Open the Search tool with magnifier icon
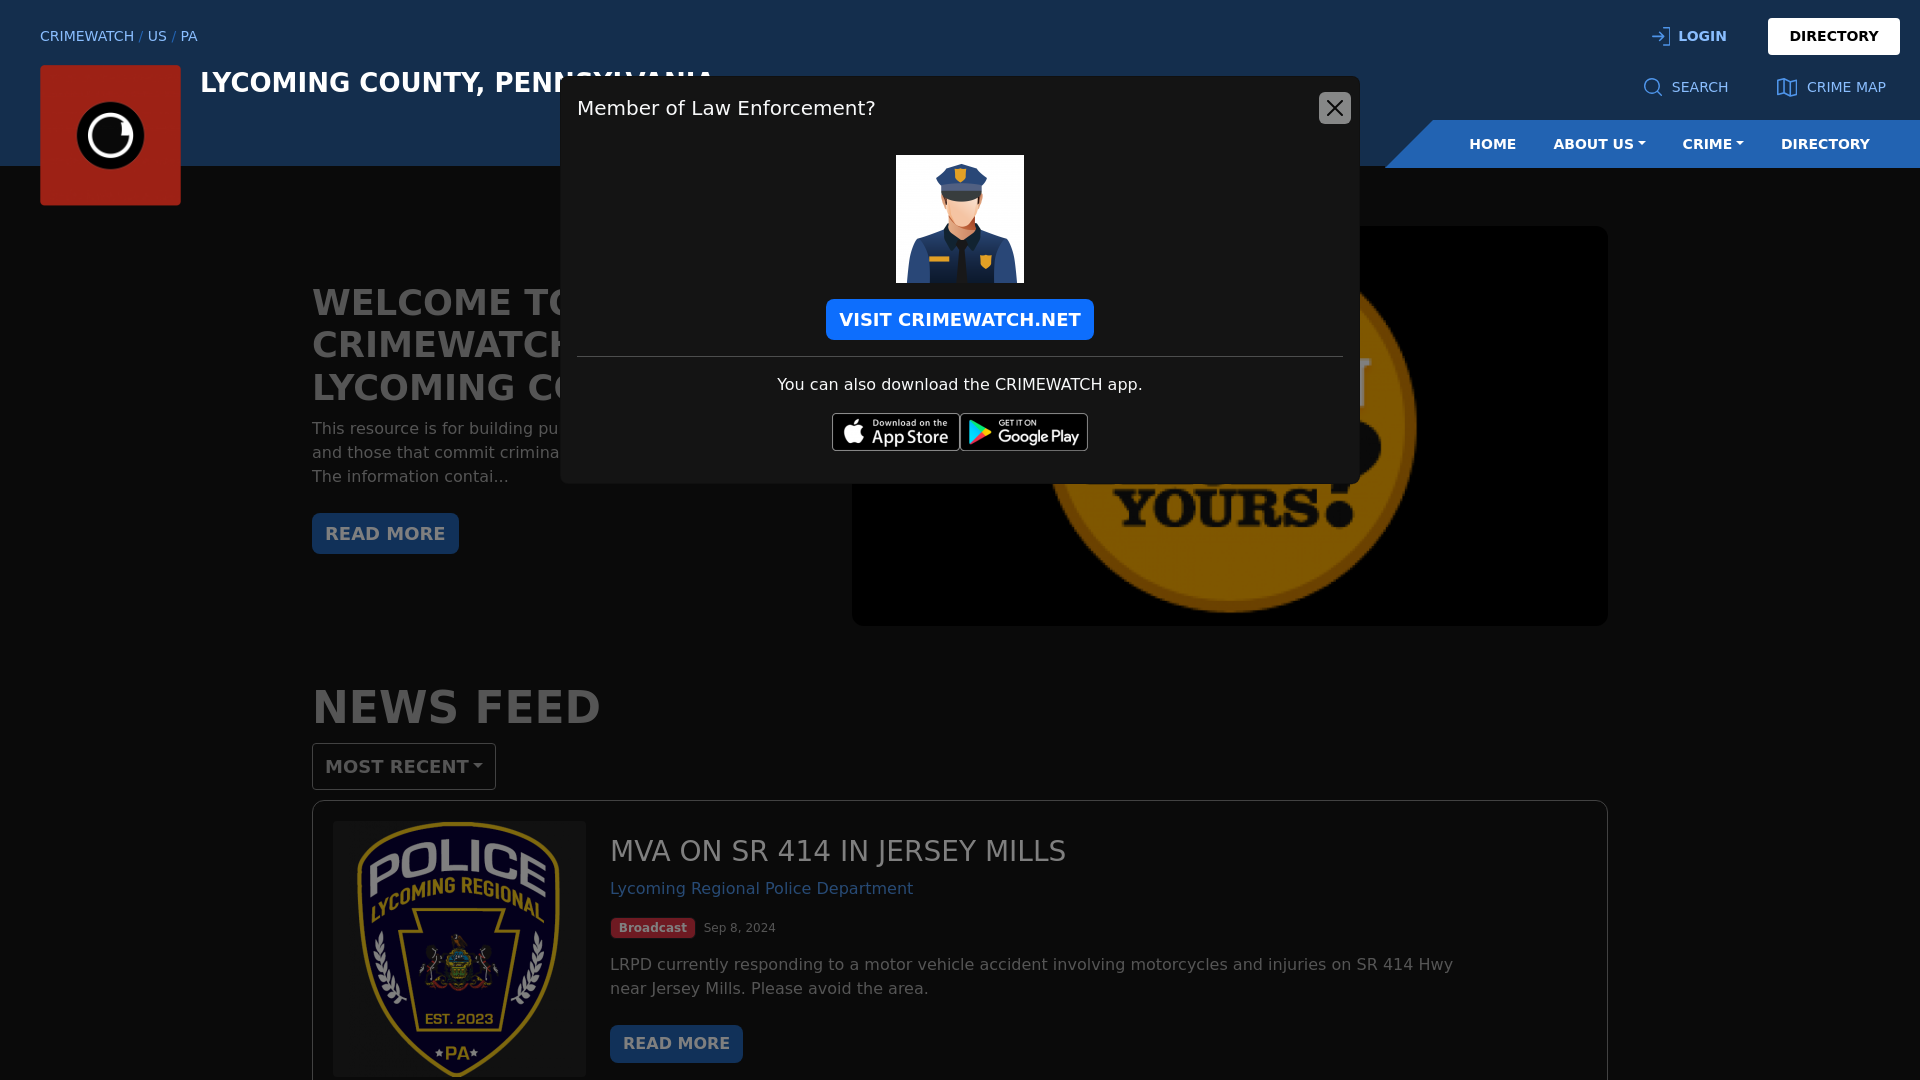The image size is (1920, 1080). click(x=1685, y=87)
